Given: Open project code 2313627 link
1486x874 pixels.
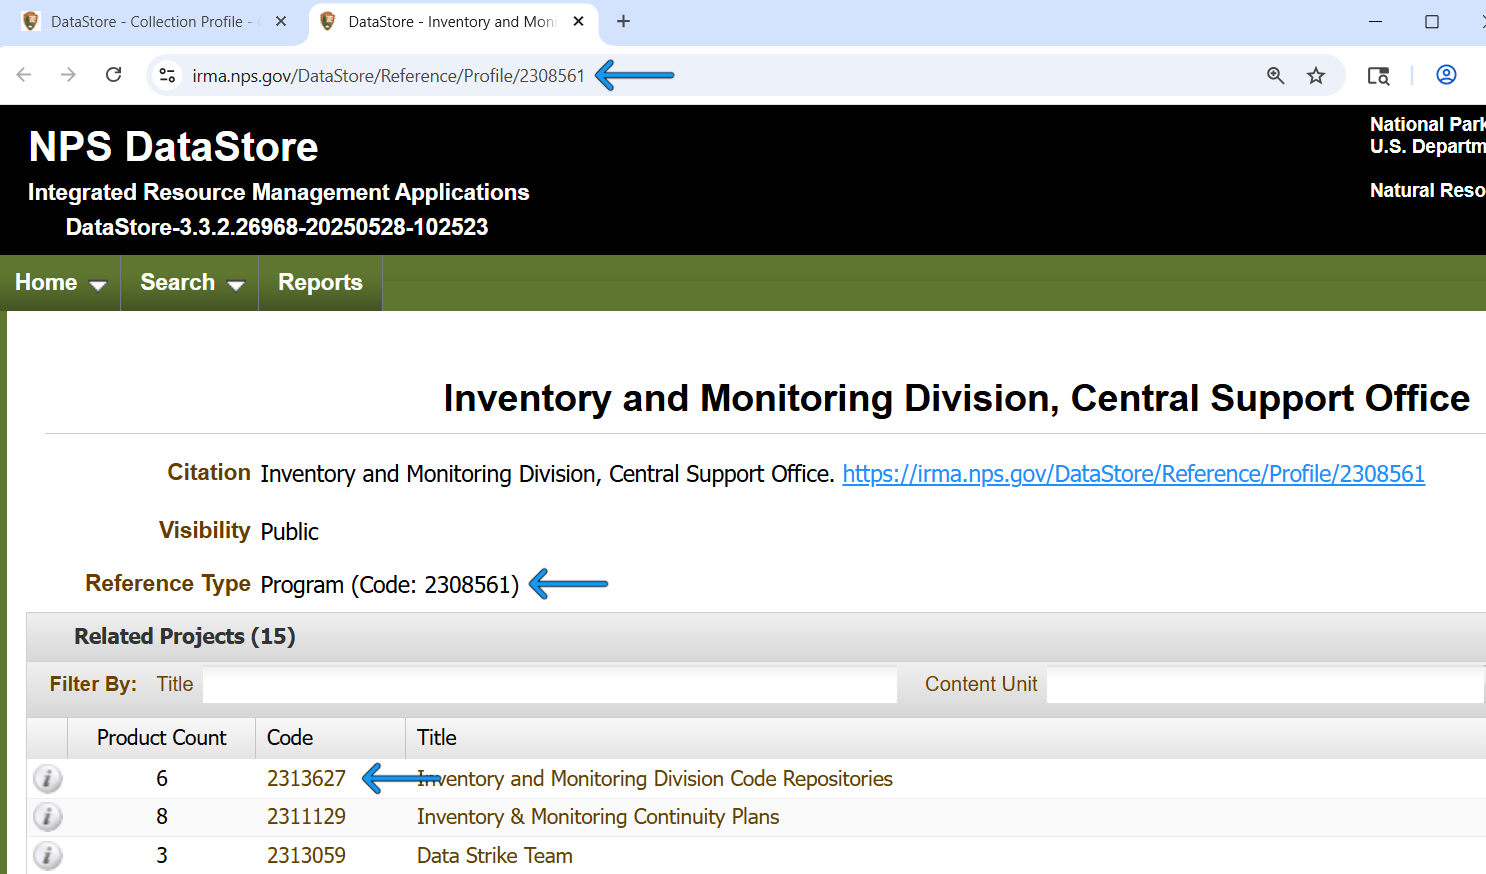Looking at the screenshot, I should 306,778.
